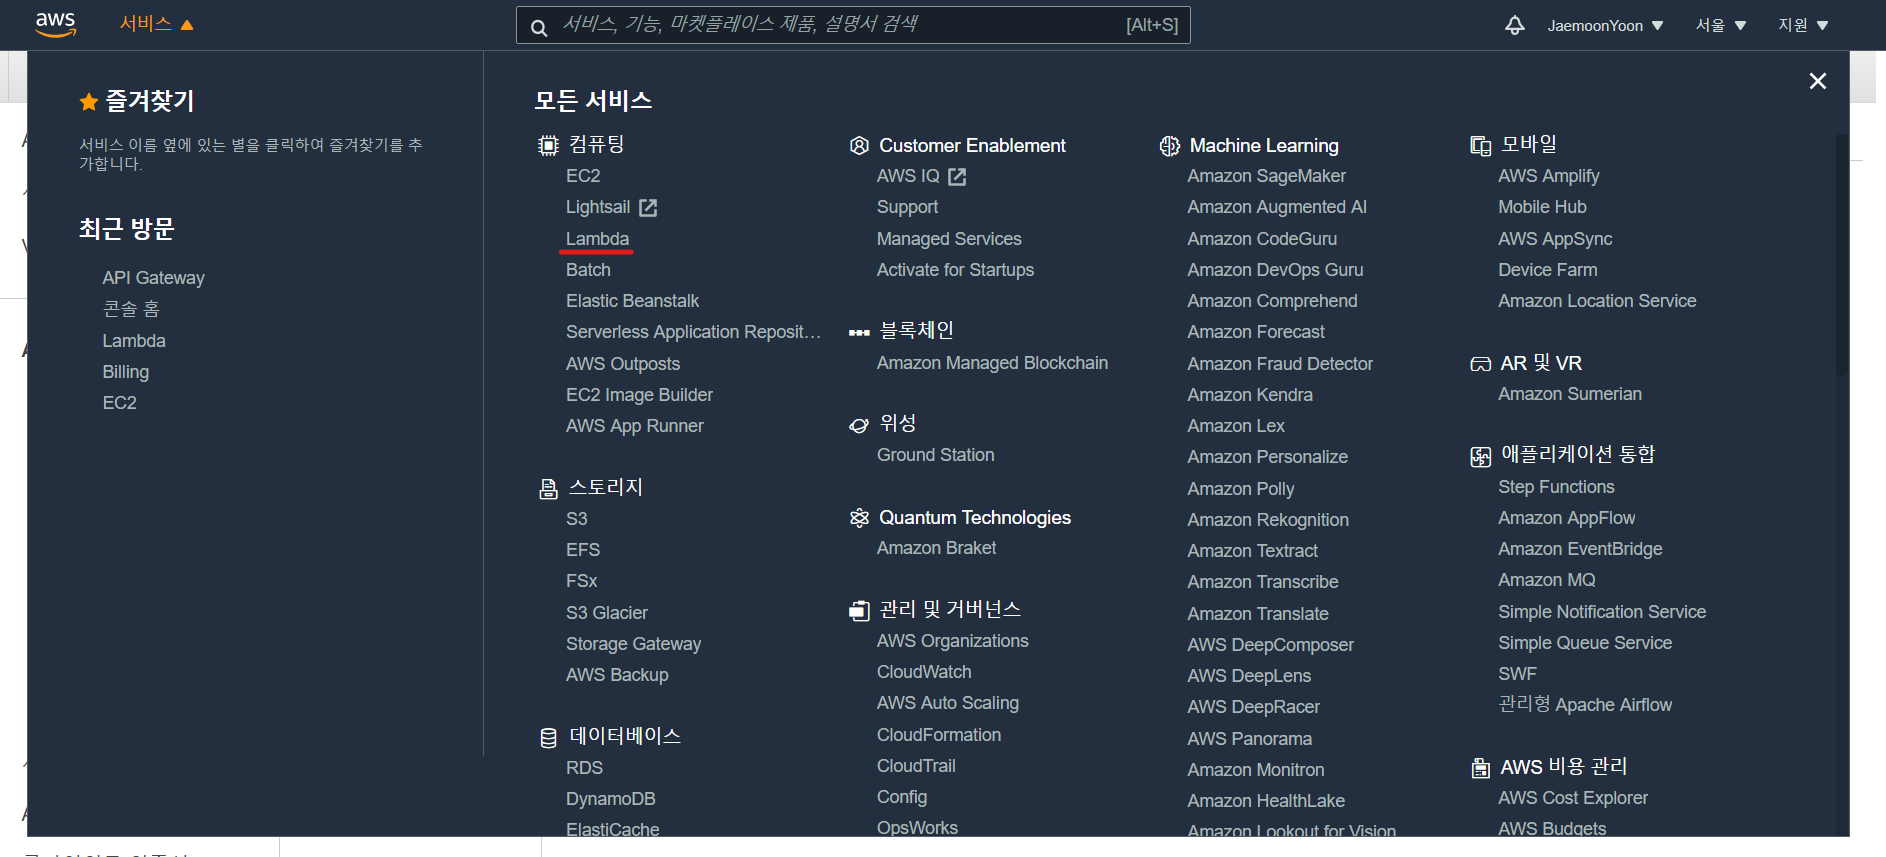Screen dimensions: 1886x857
Task: Open CloudFormation
Action: pos(939,735)
